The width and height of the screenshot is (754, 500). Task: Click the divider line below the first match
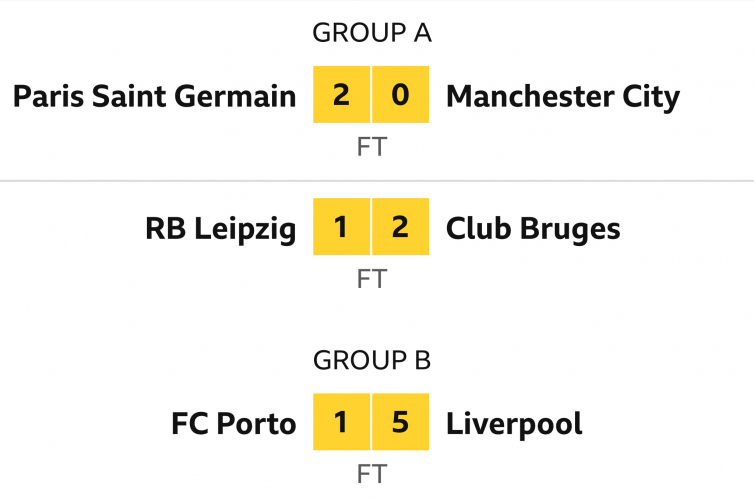pyautogui.click(x=377, y=181)
